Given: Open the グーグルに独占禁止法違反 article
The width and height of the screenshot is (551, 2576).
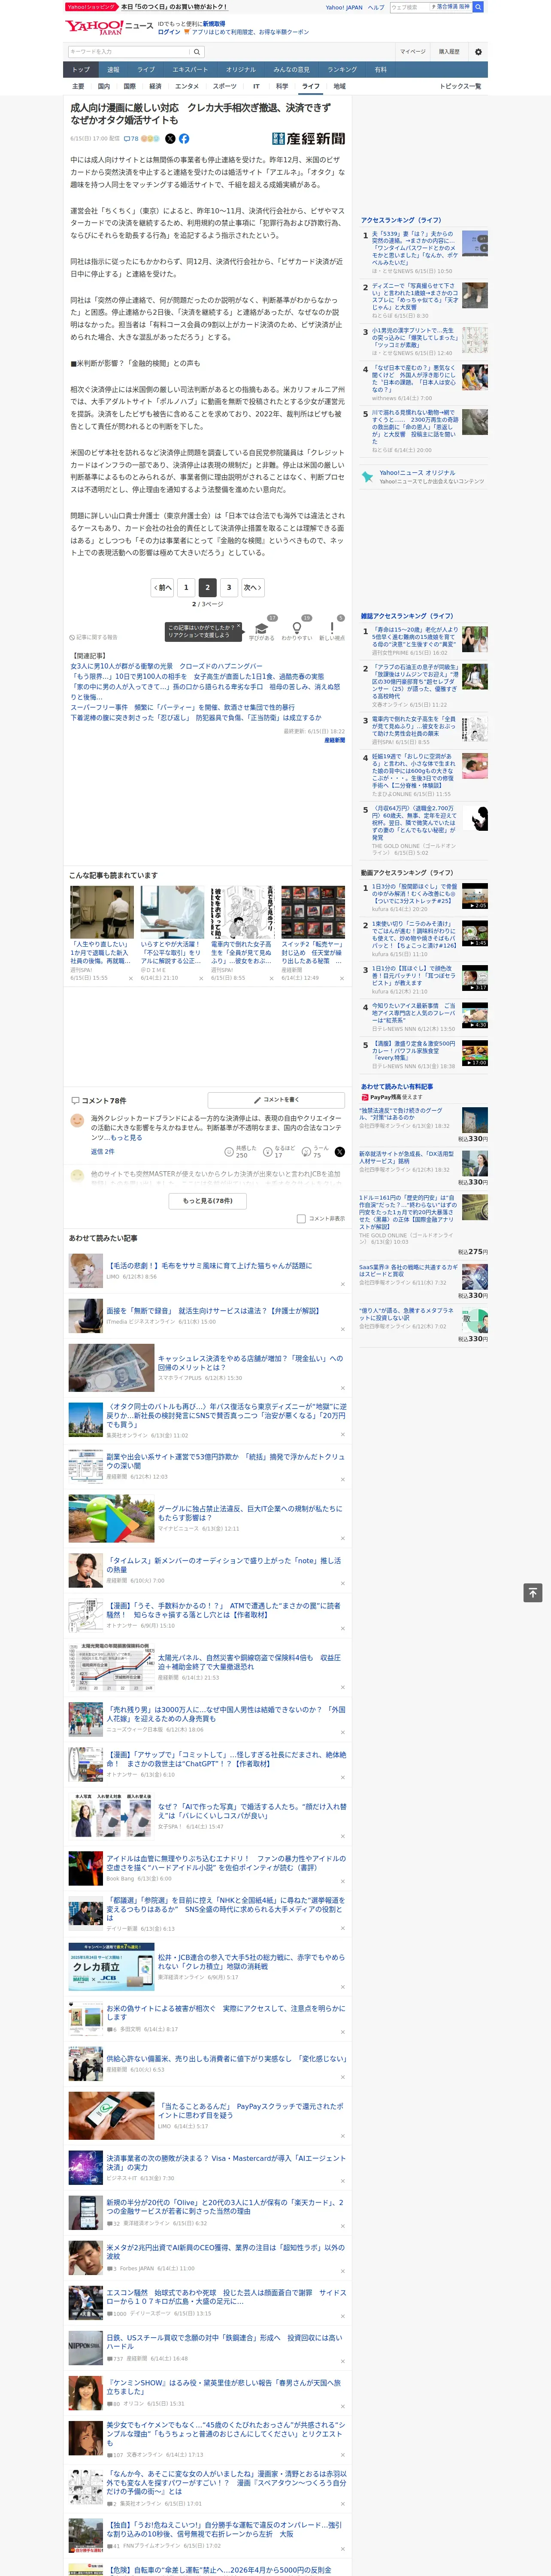Looking at the screenshot, I should tap(250, 1512).
